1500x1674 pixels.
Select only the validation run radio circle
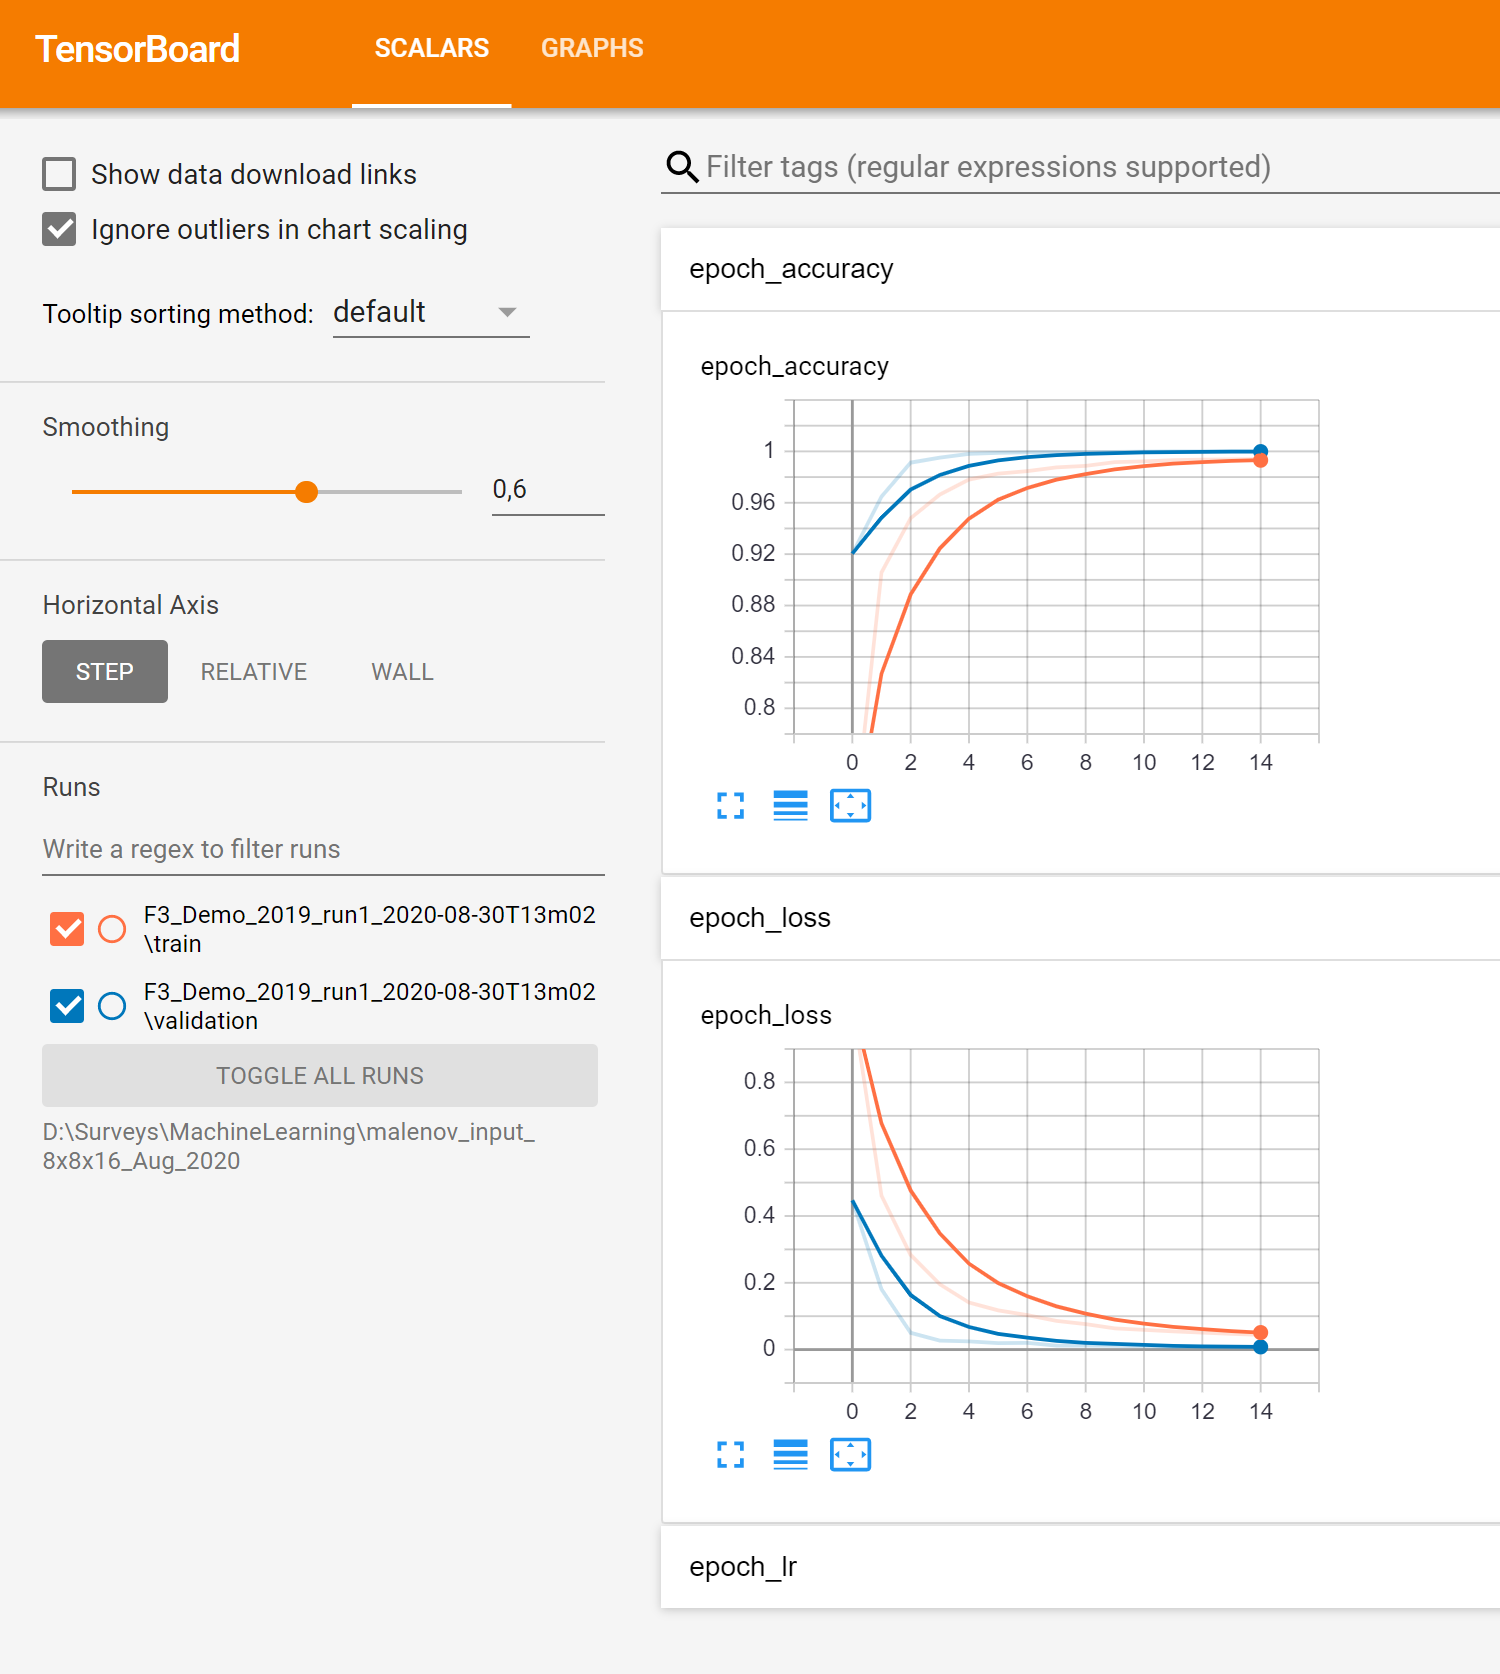(x=112, y=1006)
